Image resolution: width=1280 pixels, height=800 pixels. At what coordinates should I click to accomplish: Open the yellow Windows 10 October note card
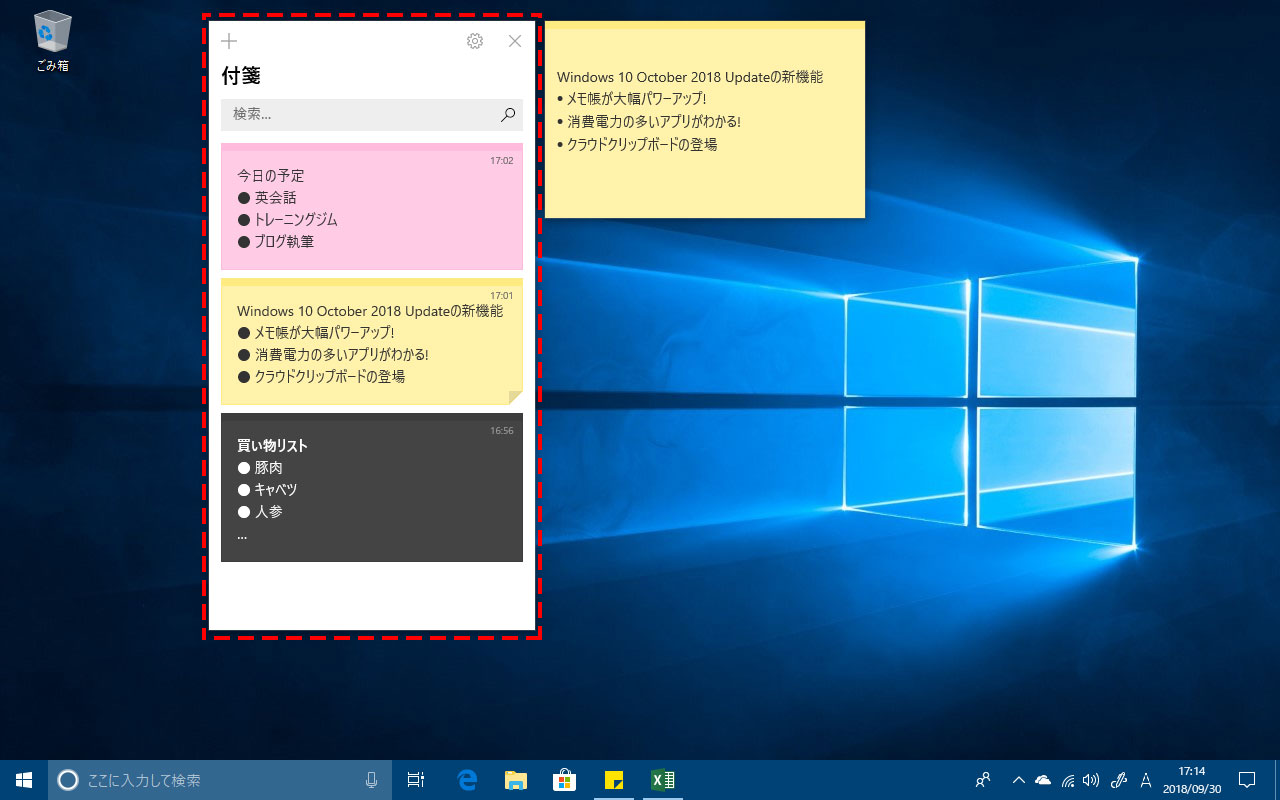click(x=372, y=341)
